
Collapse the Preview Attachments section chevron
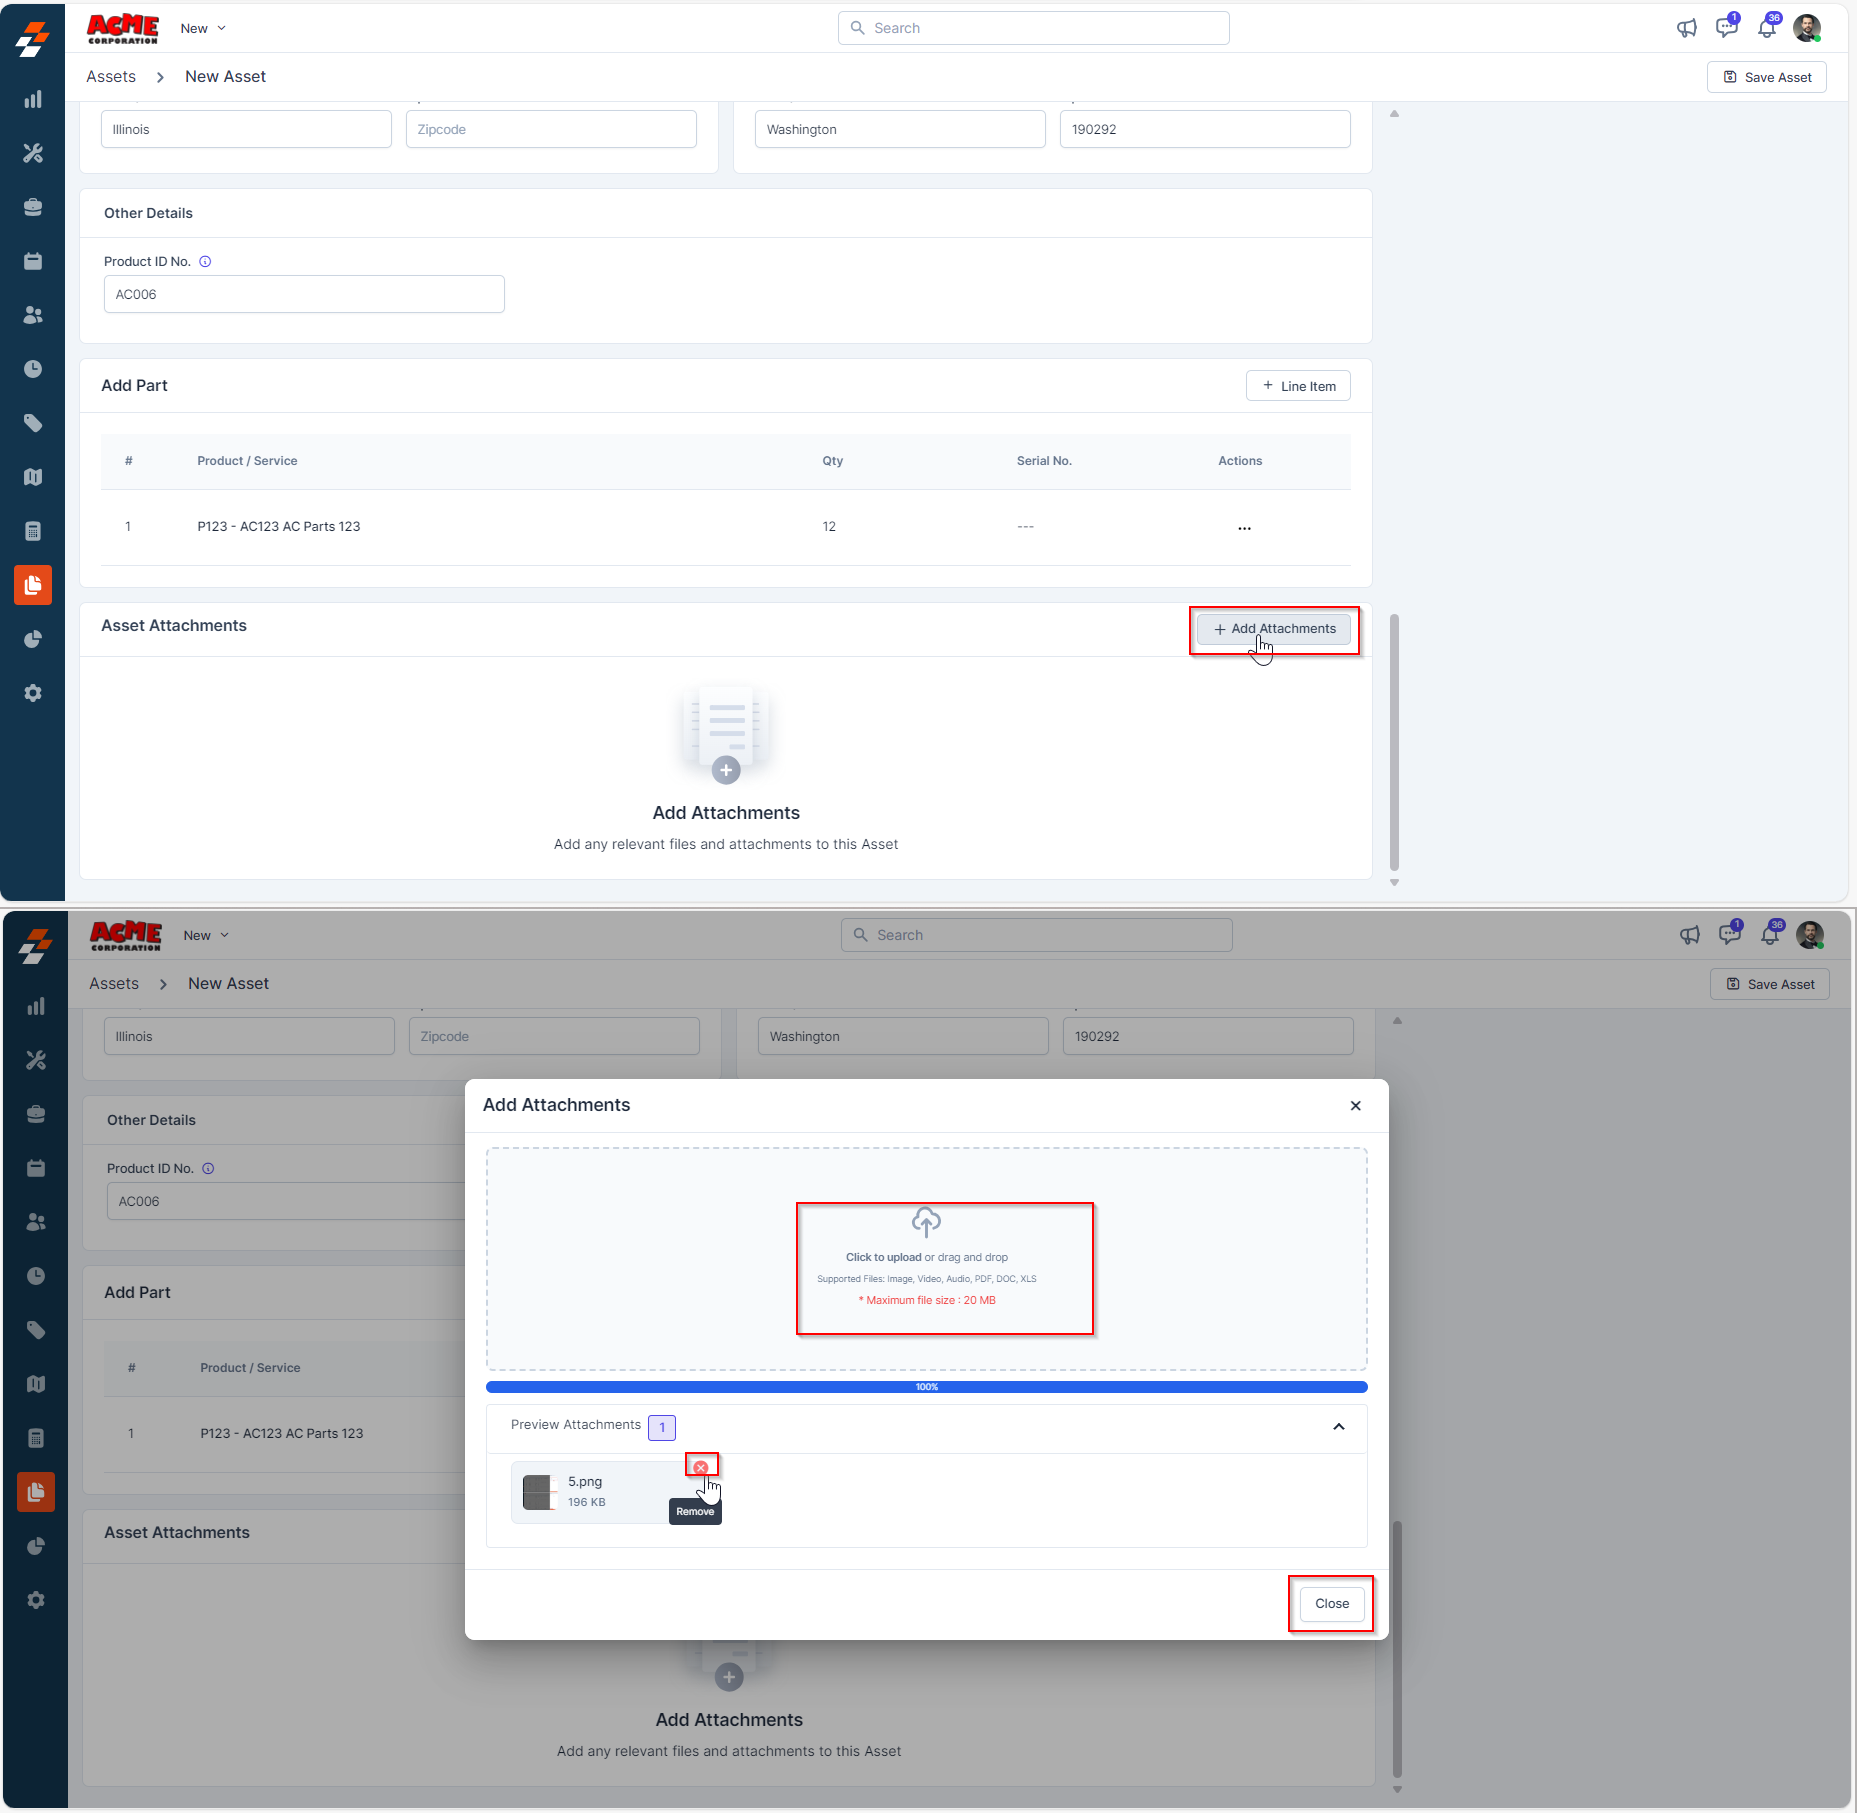(x=1339, y=1426)
